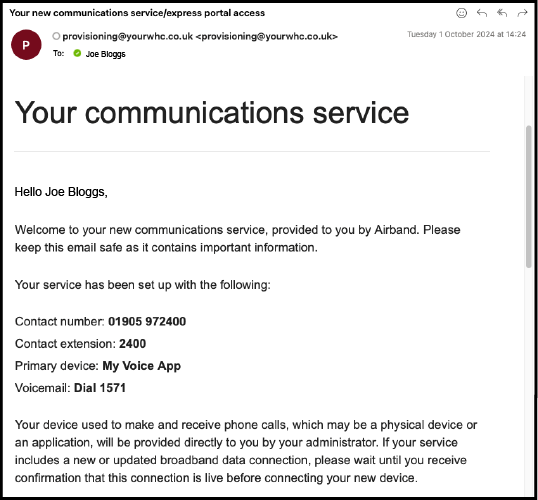538x500 pixels.
Task: Reply to the sender using the reply arrow
Action: point(482,13)
